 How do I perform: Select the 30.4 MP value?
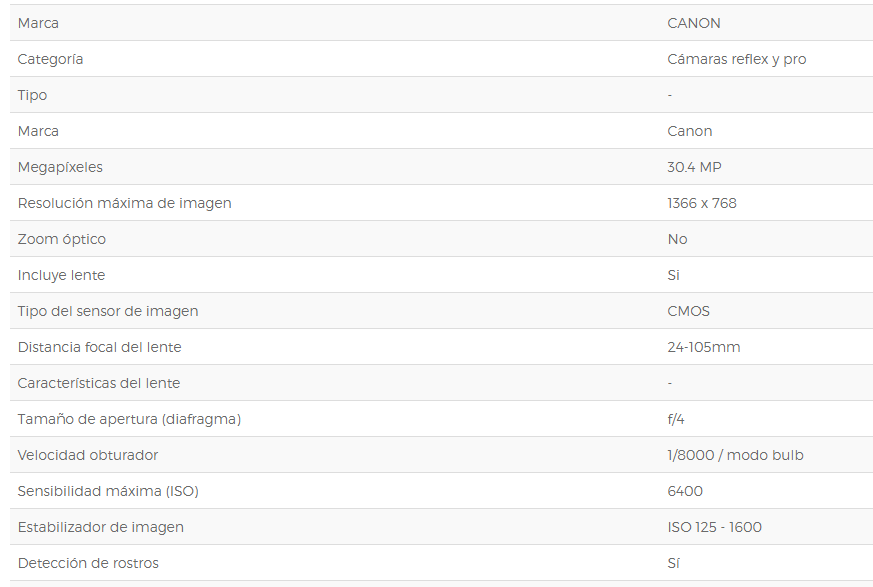[694, 167]
